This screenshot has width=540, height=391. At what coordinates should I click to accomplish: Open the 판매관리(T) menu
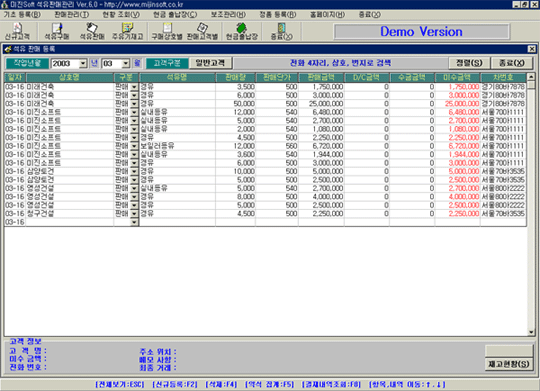pos(71,14)
